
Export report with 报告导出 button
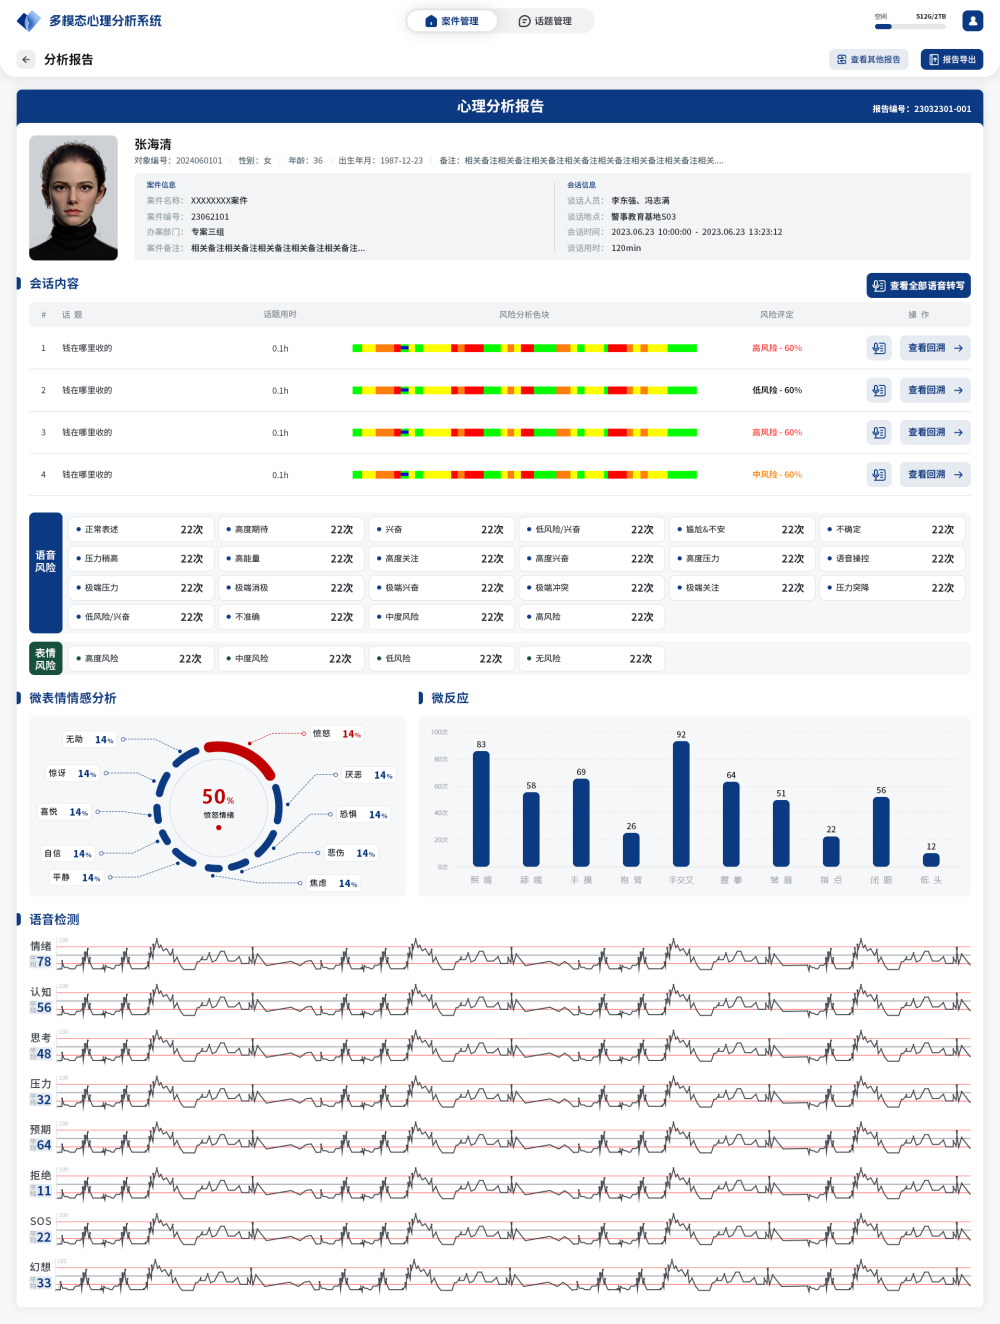(x=951, y=60)
